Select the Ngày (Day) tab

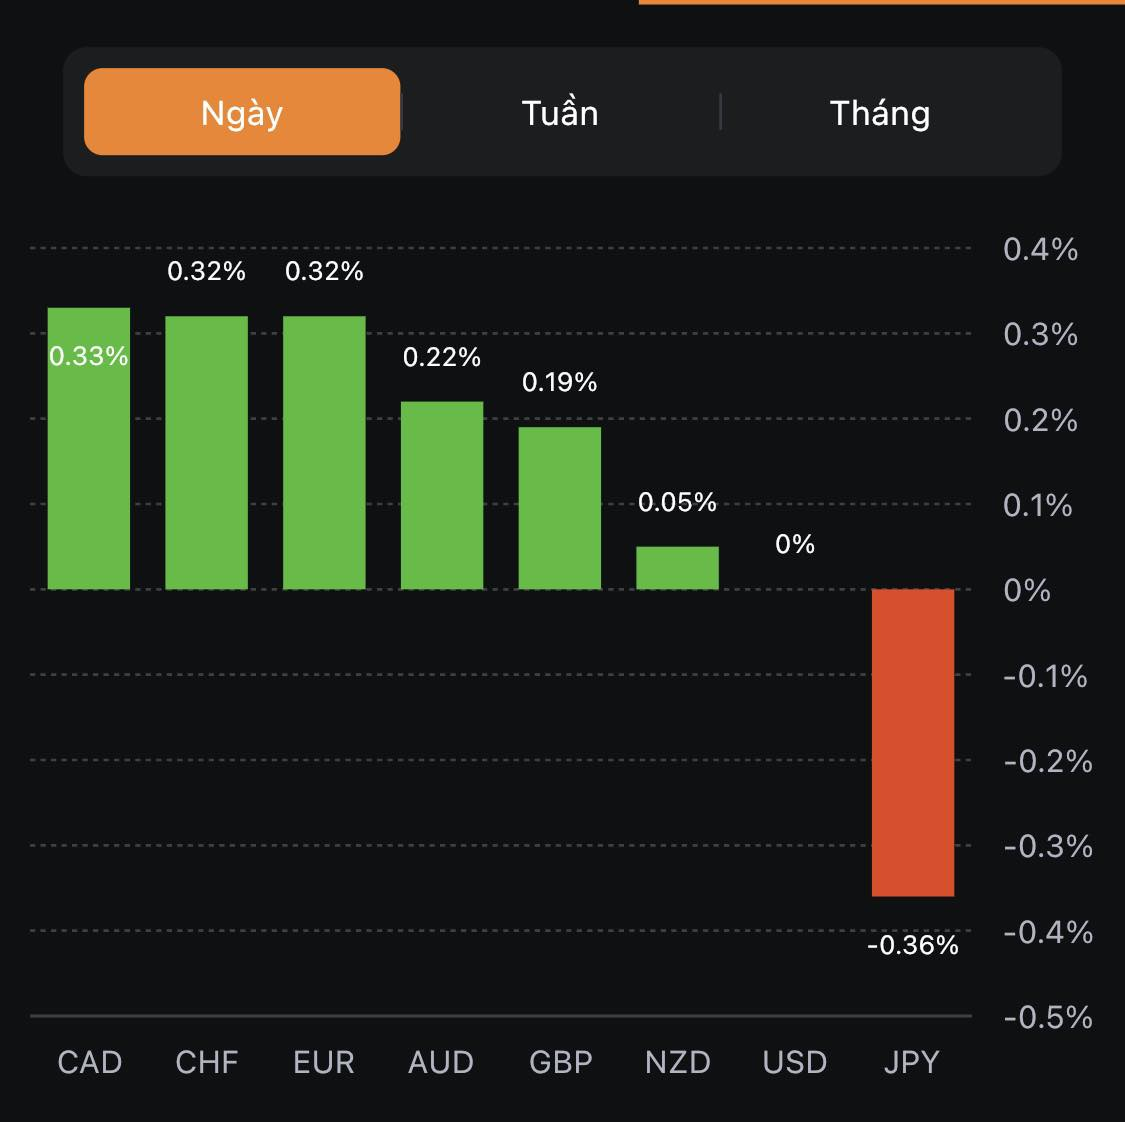point(242,112)
